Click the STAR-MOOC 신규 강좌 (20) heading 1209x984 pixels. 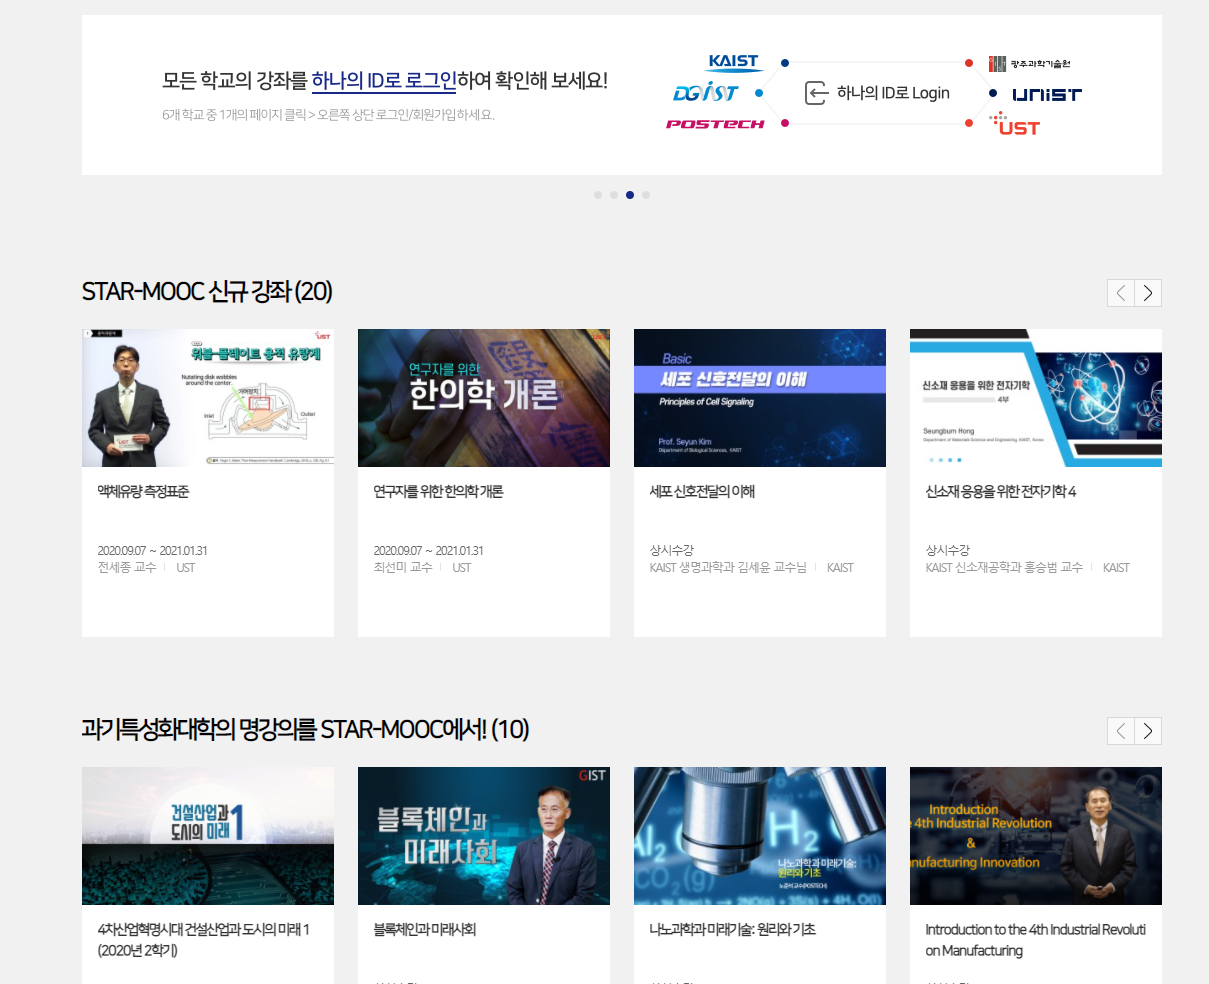pyautogui.click(x=207, y=291)
